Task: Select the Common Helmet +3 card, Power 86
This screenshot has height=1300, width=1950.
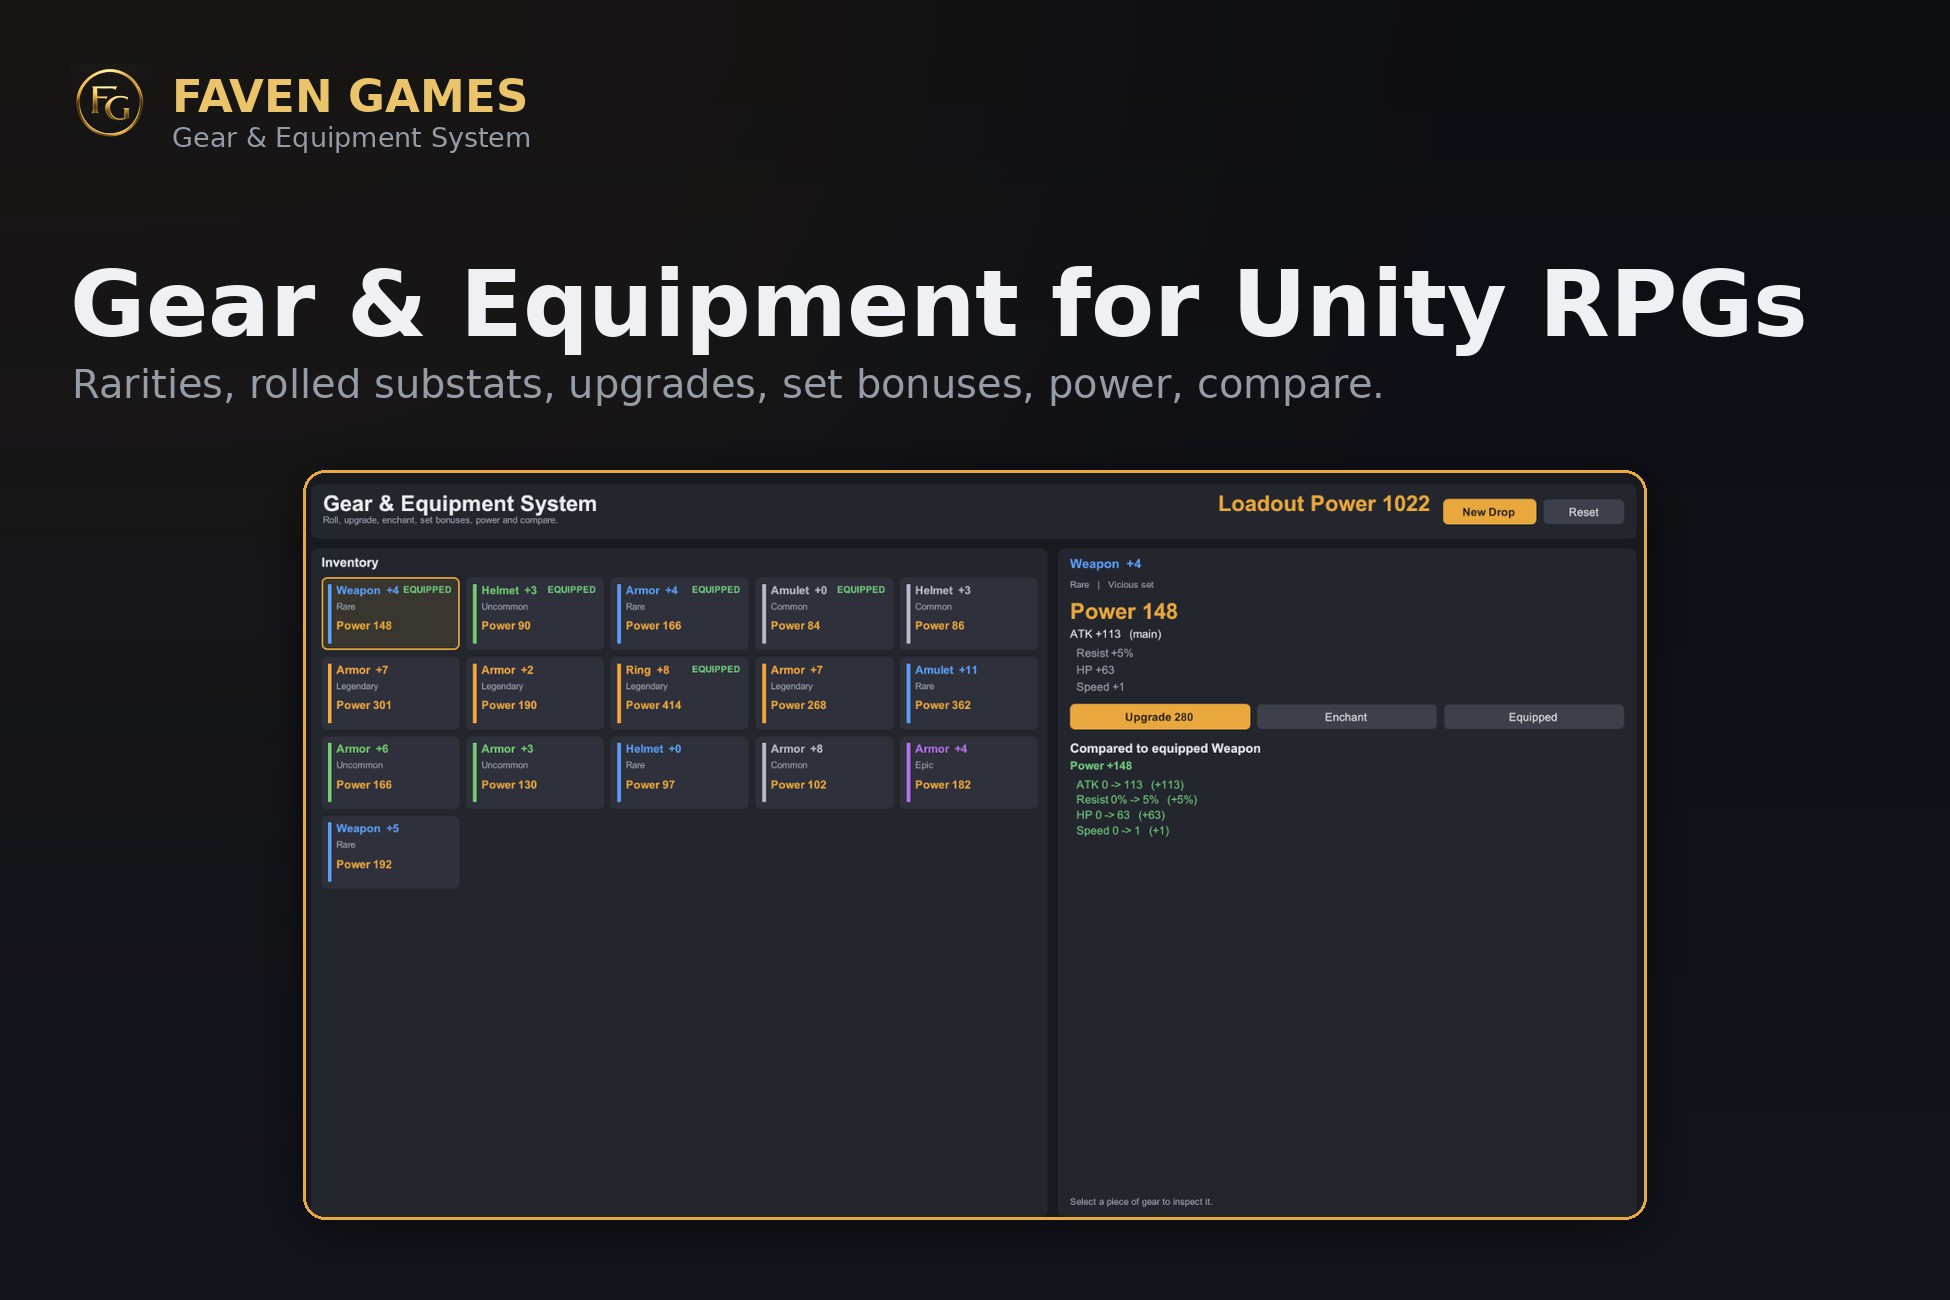Action: click(x=969, y=613)
